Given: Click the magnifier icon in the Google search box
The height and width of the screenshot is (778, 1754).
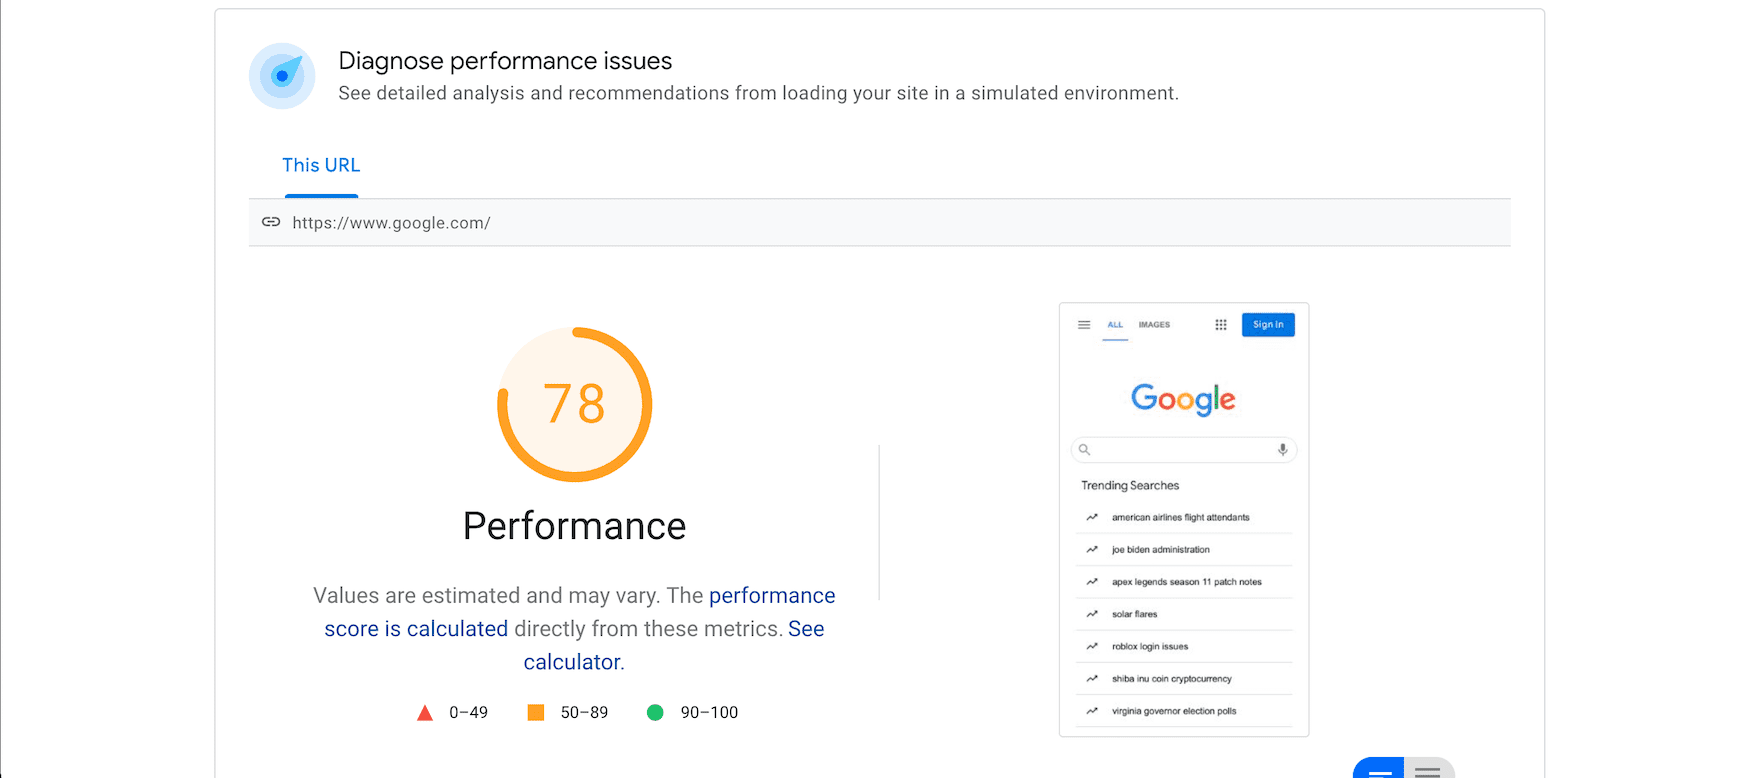Looking at the screenshot, I should coord(1083,449).
